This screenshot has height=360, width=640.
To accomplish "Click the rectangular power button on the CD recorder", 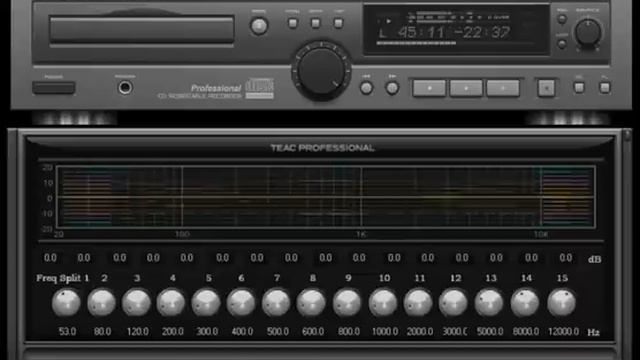I will (x=53, y=88).
